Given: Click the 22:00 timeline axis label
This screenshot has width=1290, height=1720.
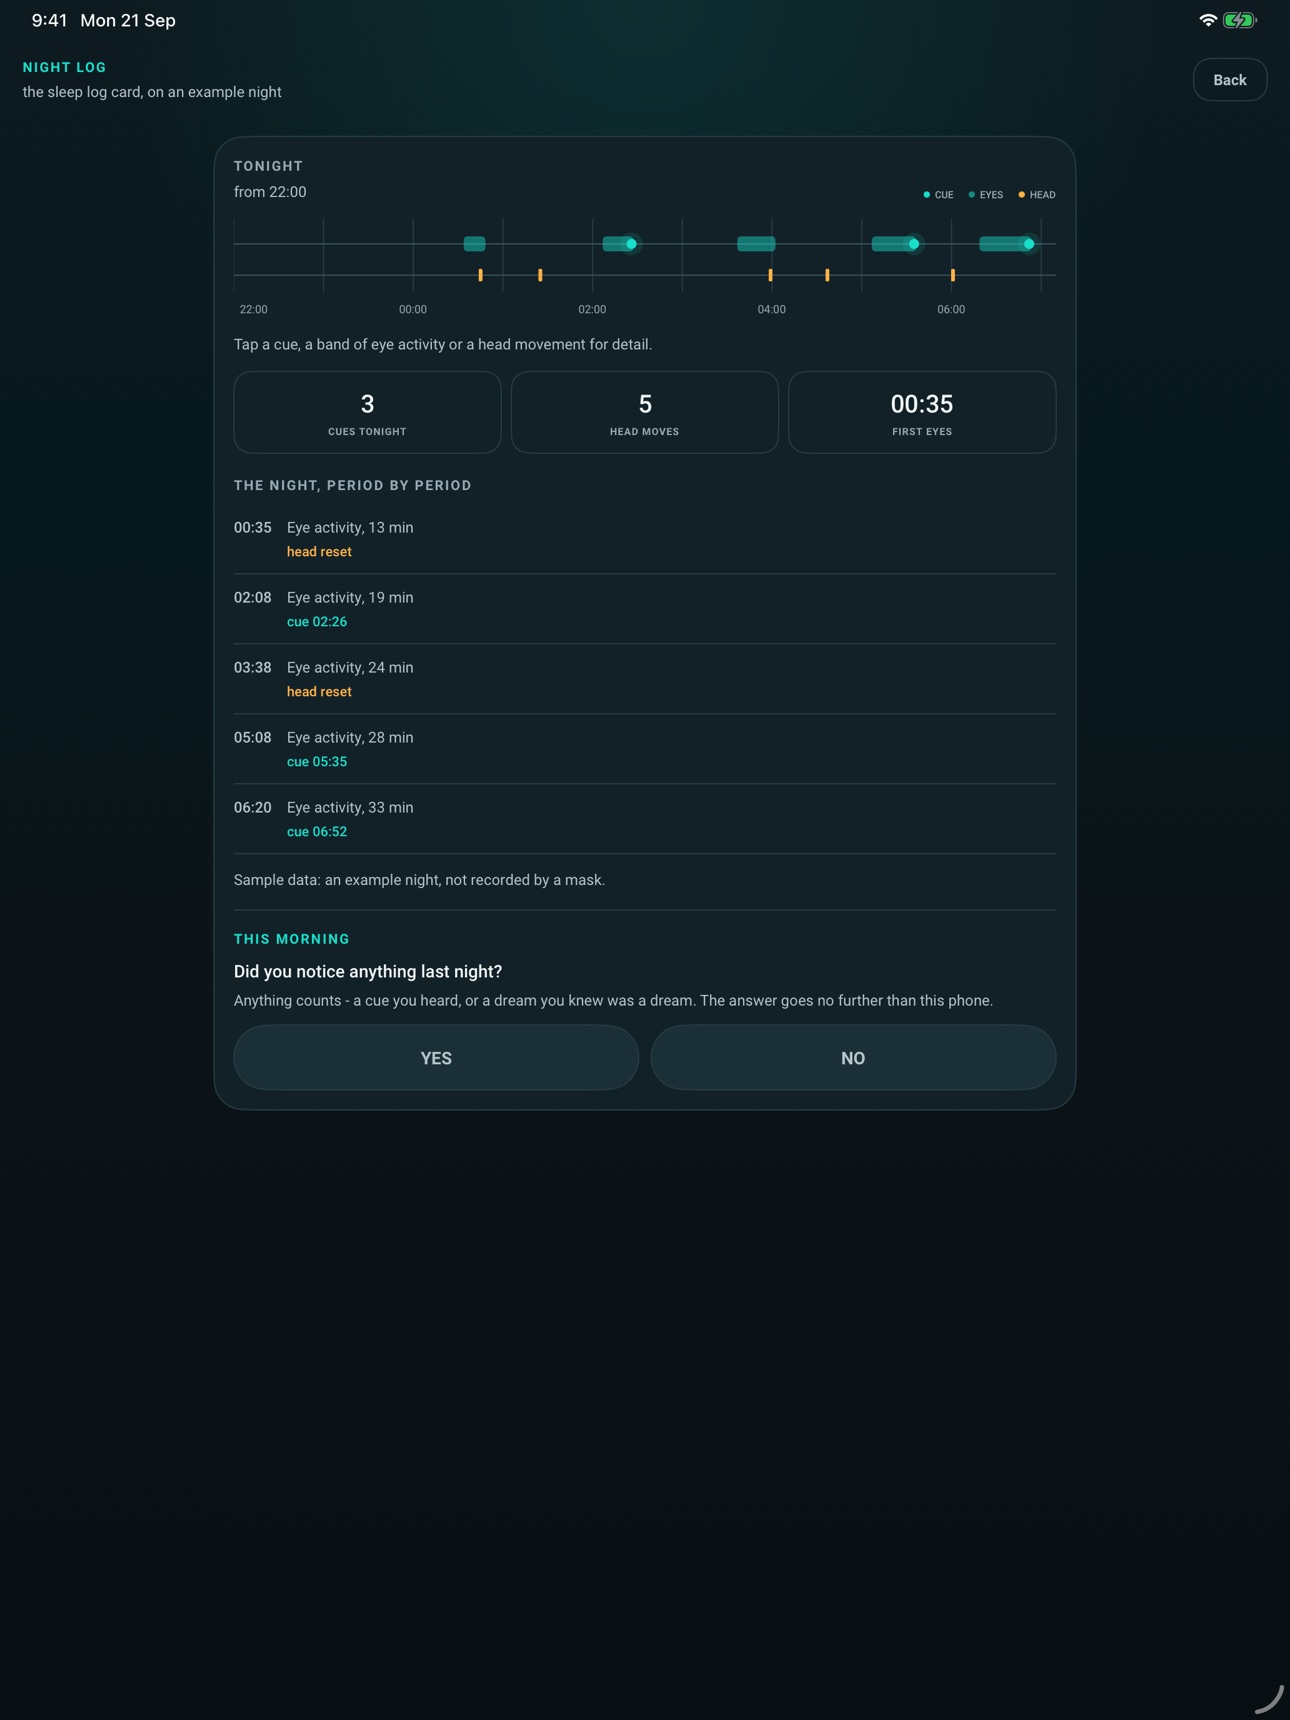Looking at the screenshot, I should tap(253, 310).
